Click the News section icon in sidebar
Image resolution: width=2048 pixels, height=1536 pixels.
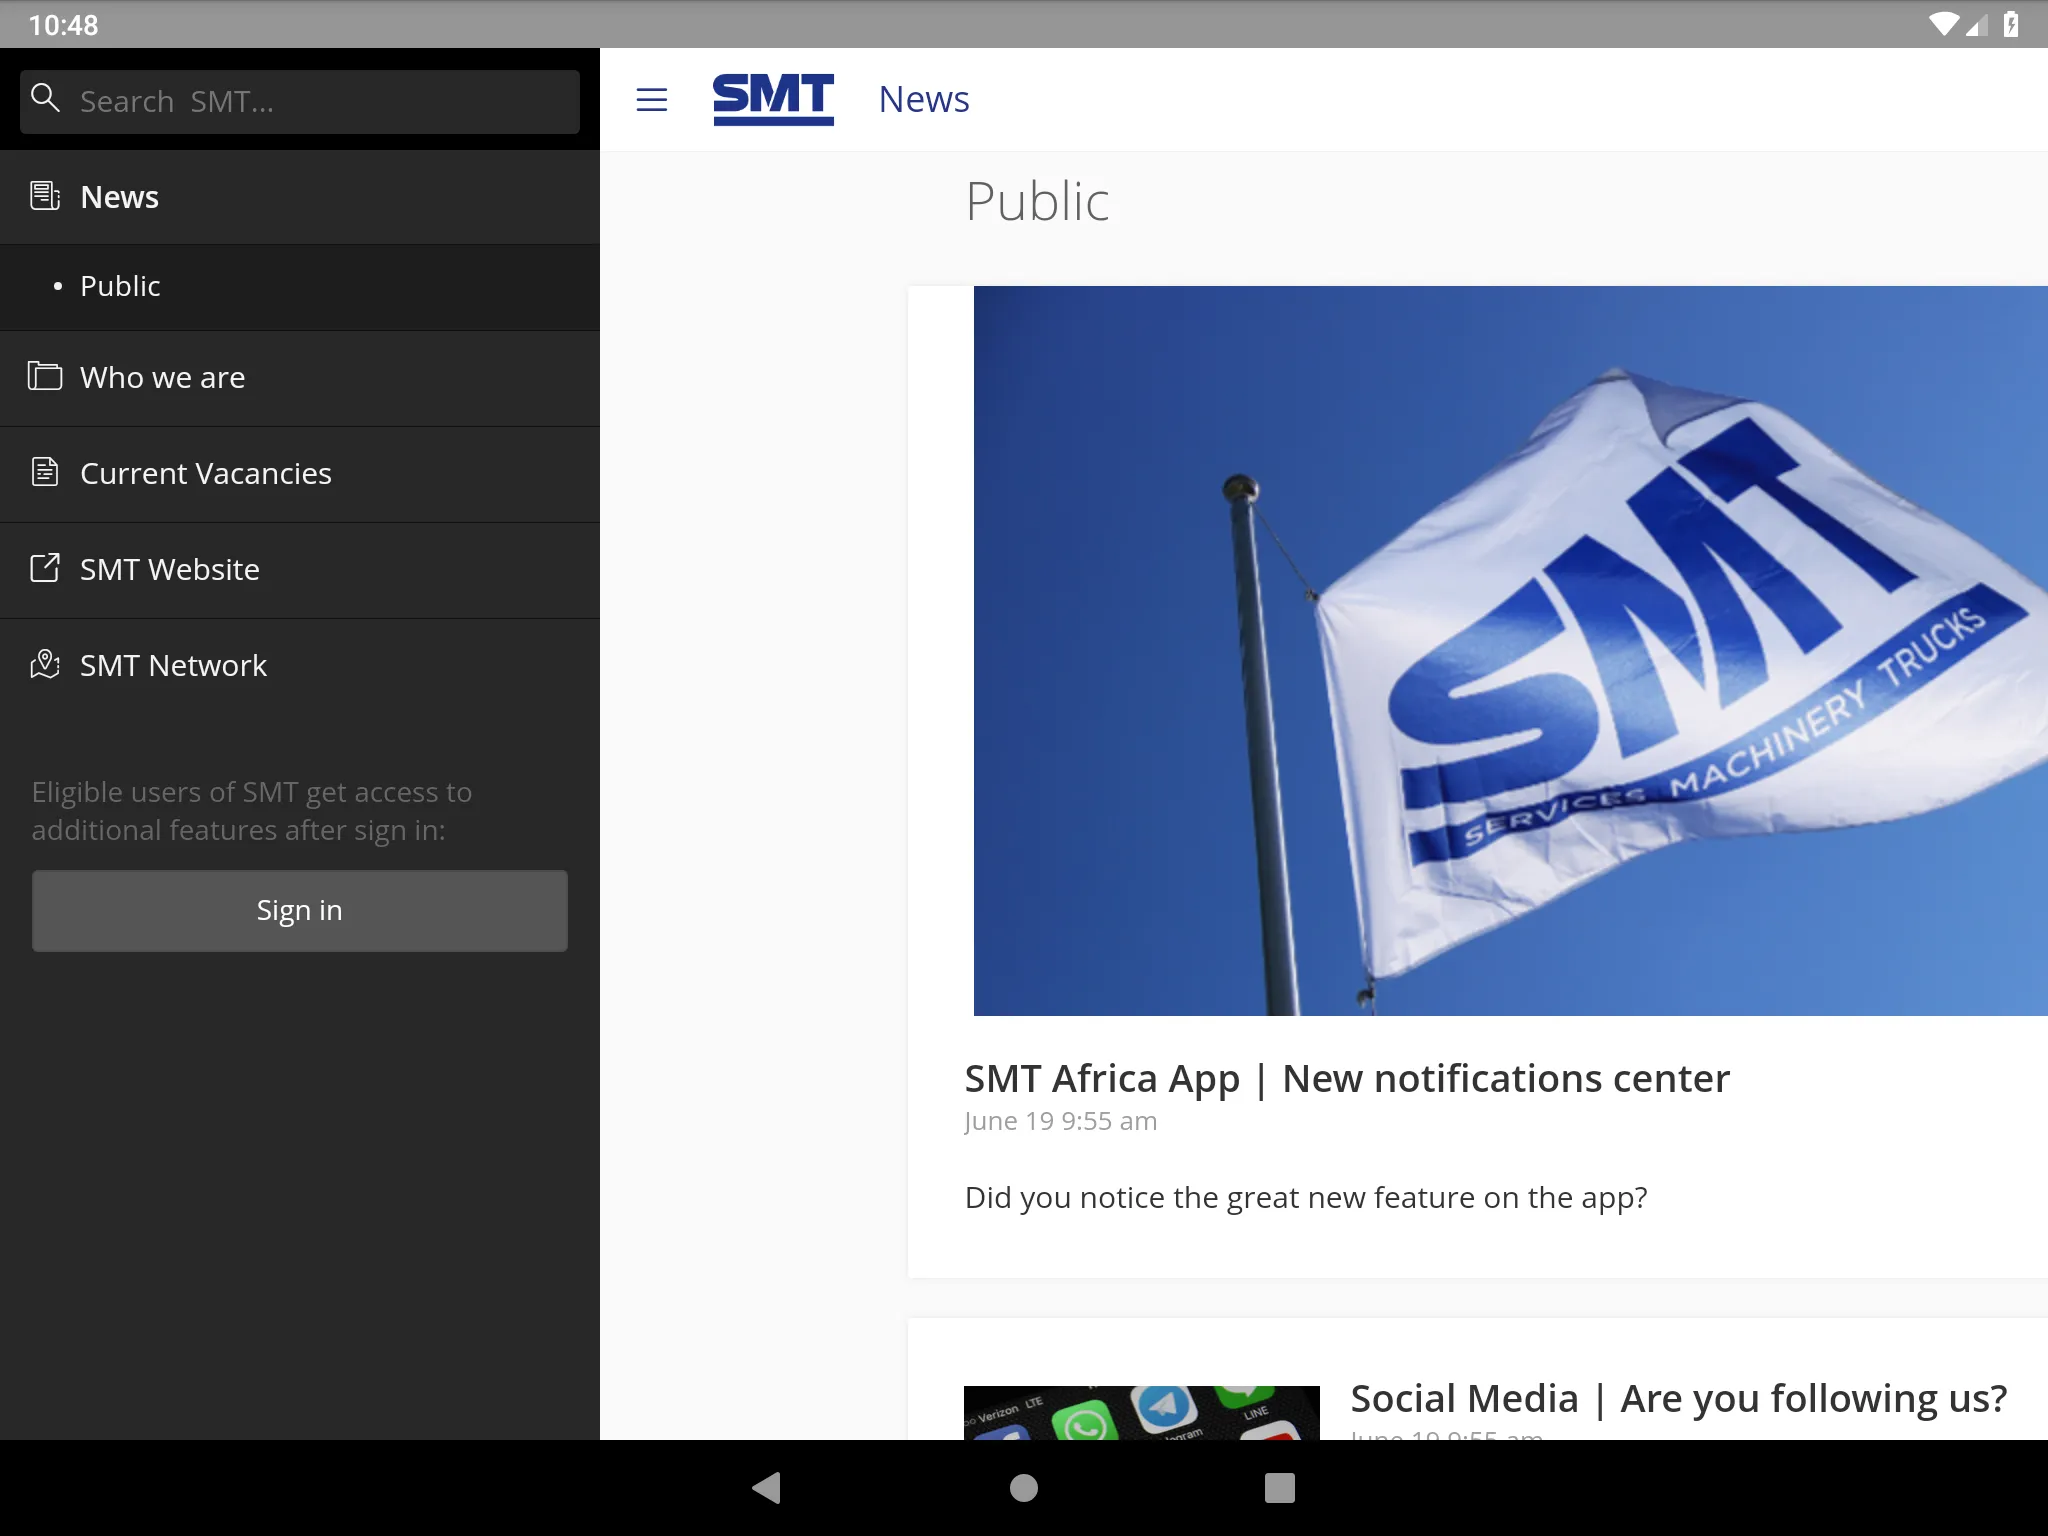pos(44,195)
